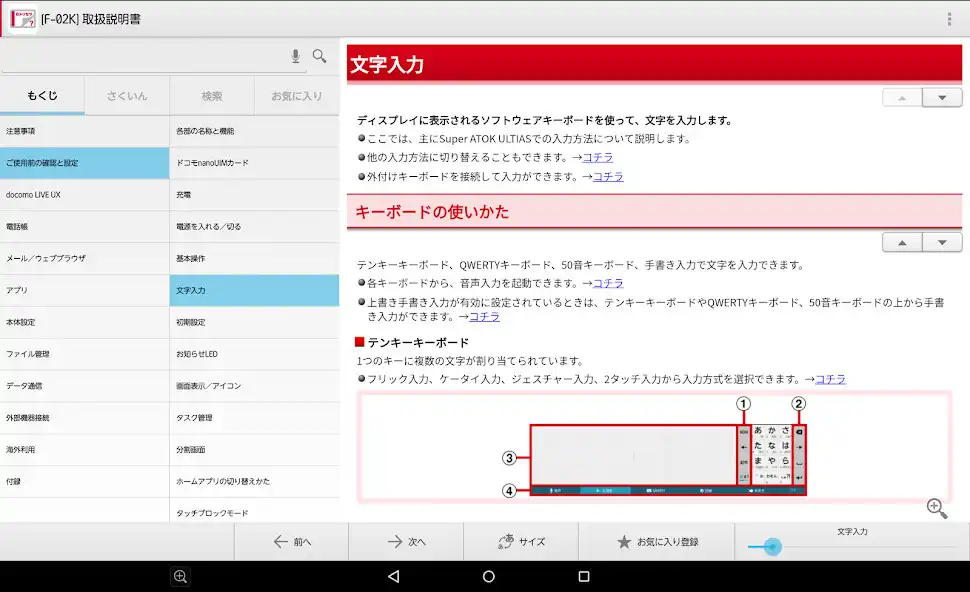Open the overflow menu in the top-right corner
This screenshot has height=592, width=970.
(948, 18)
